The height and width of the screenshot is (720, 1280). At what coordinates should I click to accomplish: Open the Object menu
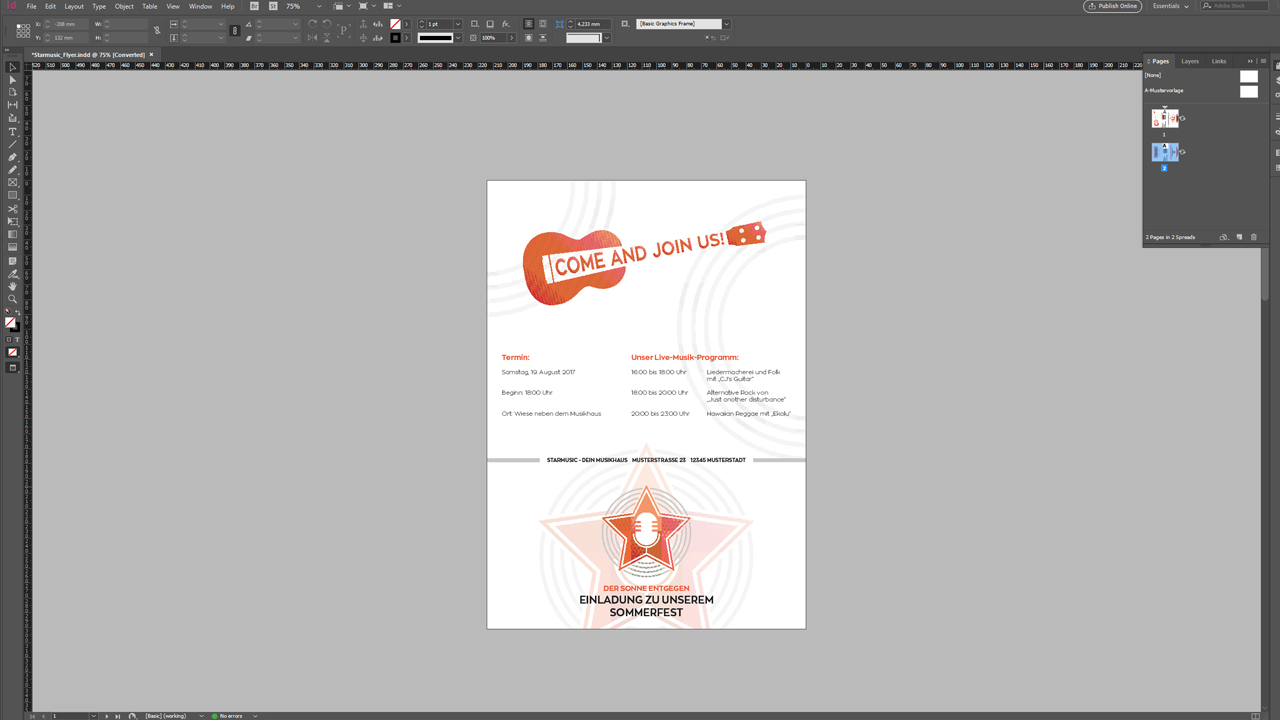124,6
